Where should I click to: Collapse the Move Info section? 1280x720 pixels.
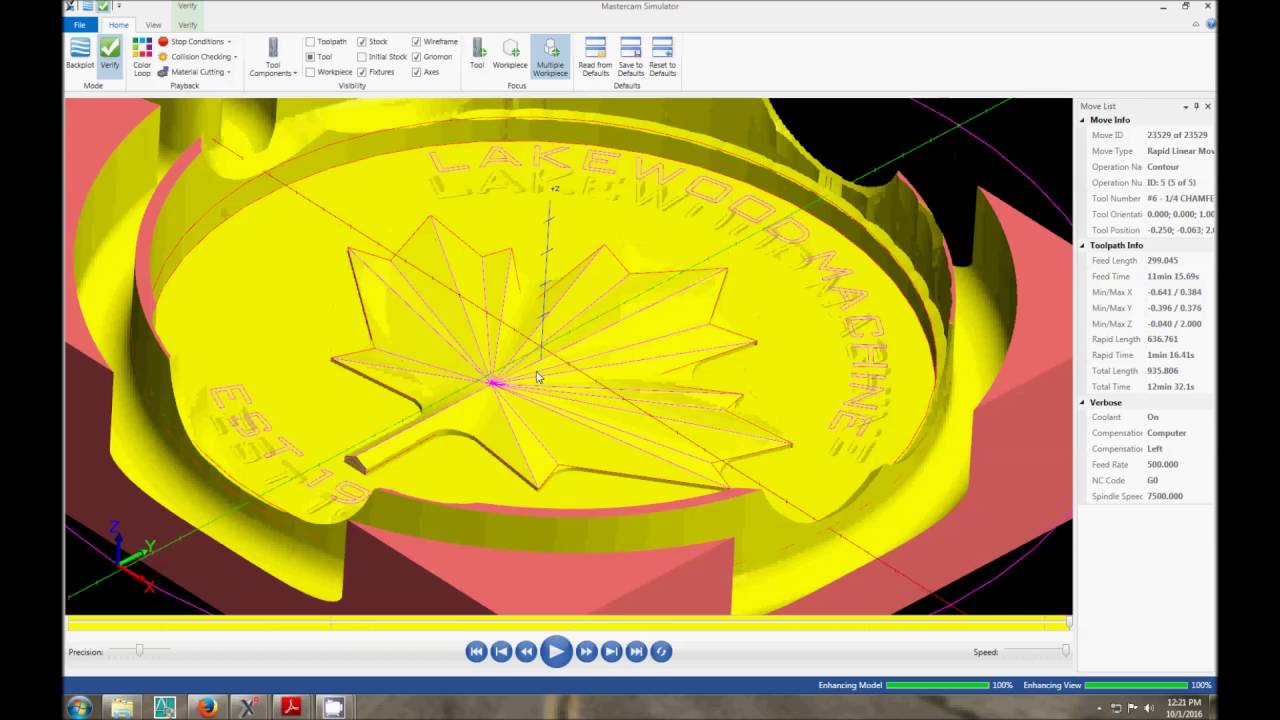[x=1082, y=120]
